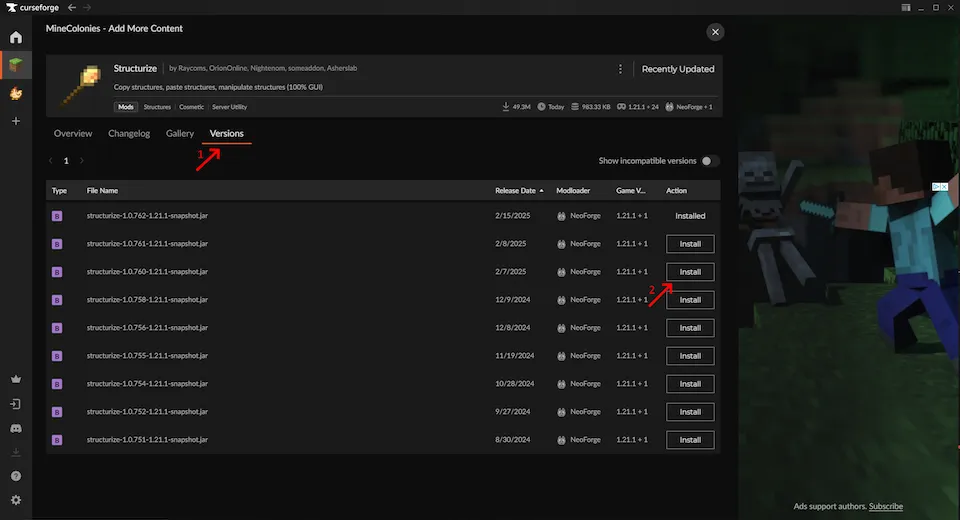The width and height of the screenshot is (960, 520).
Task: Click the back navigation arrow in title bar
Action: tap(72, 7)
